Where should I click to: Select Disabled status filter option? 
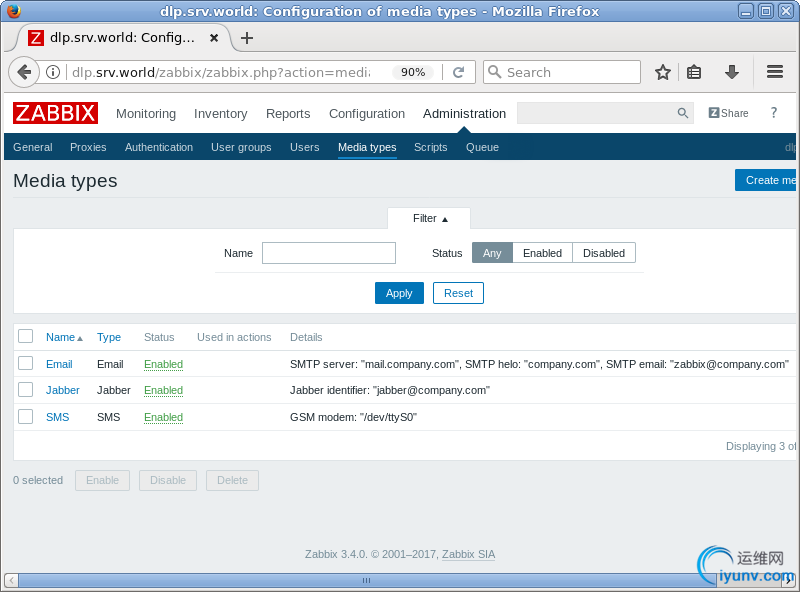point(604,253)
